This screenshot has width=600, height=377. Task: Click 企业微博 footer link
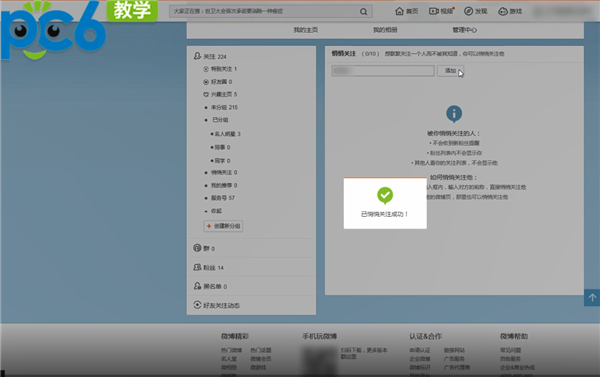pyautogui.click(x=420, y=359)
